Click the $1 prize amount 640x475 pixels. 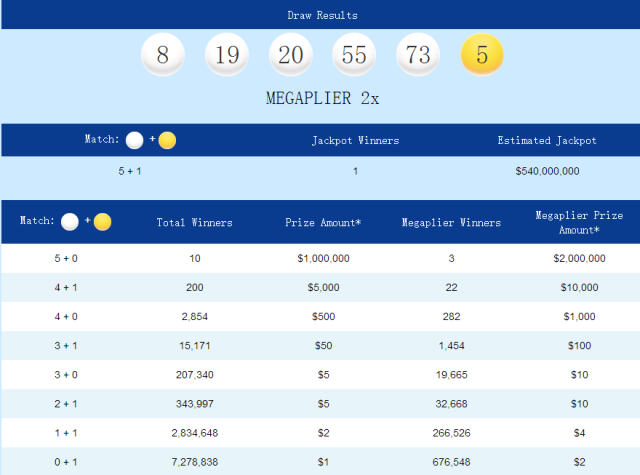323,462
